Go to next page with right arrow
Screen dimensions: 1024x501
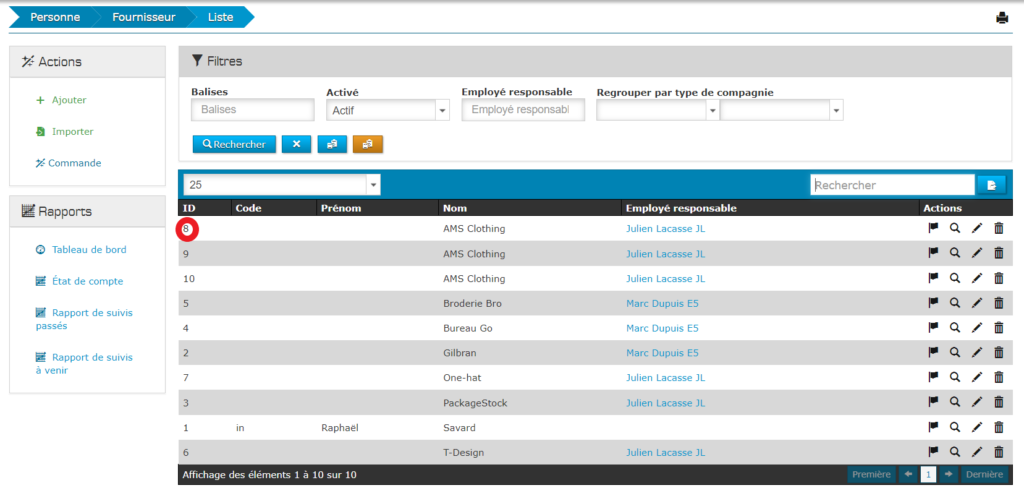[948, 474]
